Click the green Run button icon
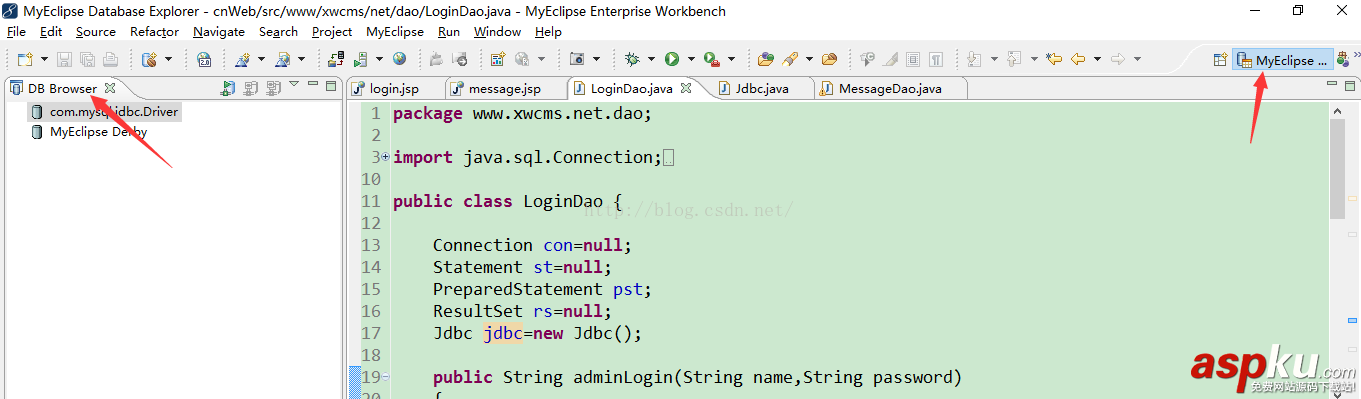 [672, 59]
